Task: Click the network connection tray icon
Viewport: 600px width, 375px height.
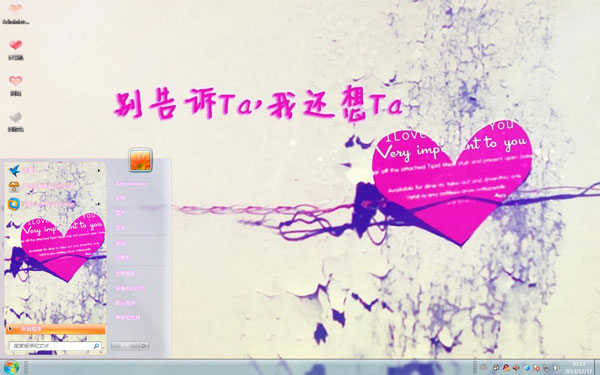Action: pyautogui.click(x=546, y=368)
